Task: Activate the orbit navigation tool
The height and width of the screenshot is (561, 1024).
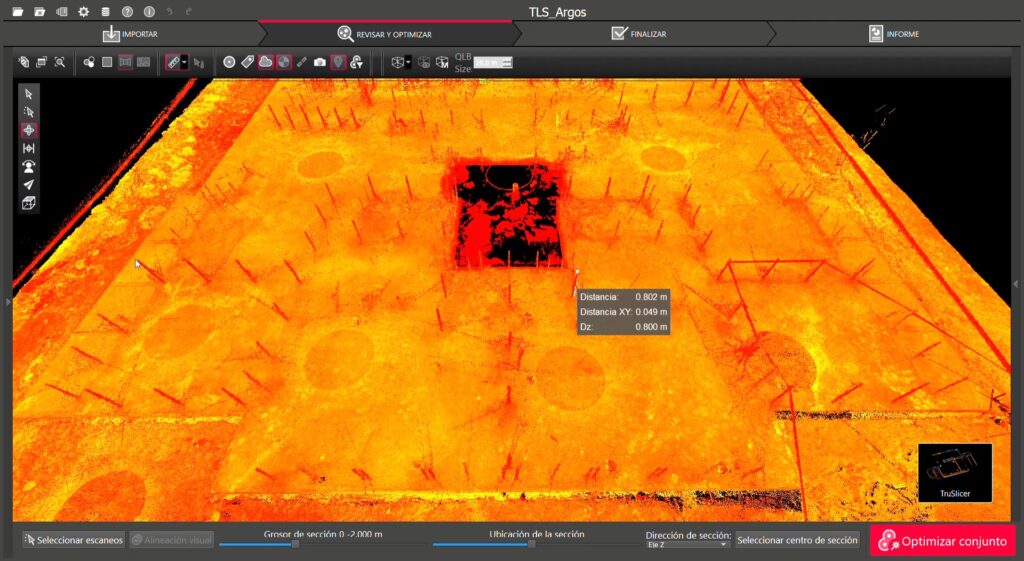Action: 29,130
